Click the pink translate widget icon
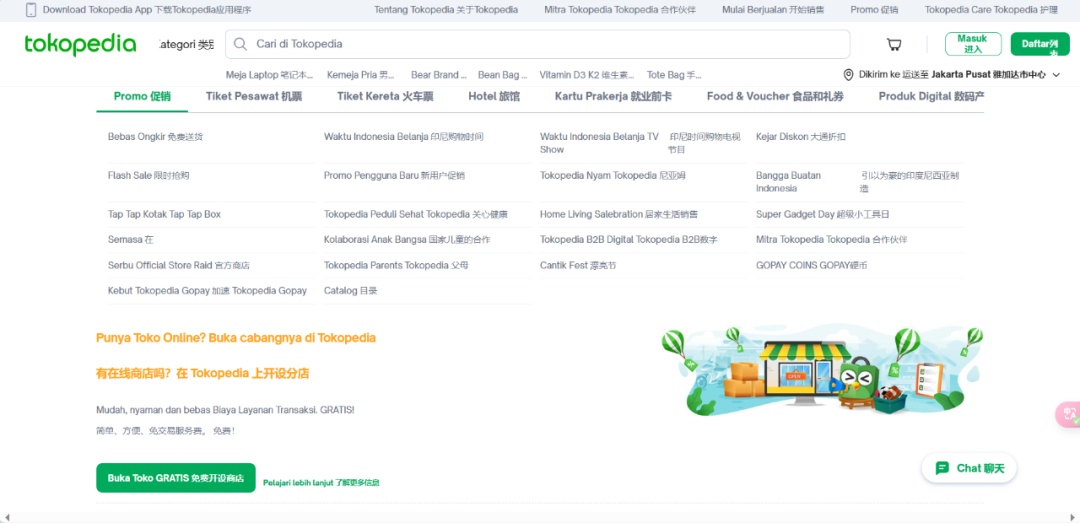Image resolution: width=1080 pixels, height=523 pixels. click(x=1068, y=414)
